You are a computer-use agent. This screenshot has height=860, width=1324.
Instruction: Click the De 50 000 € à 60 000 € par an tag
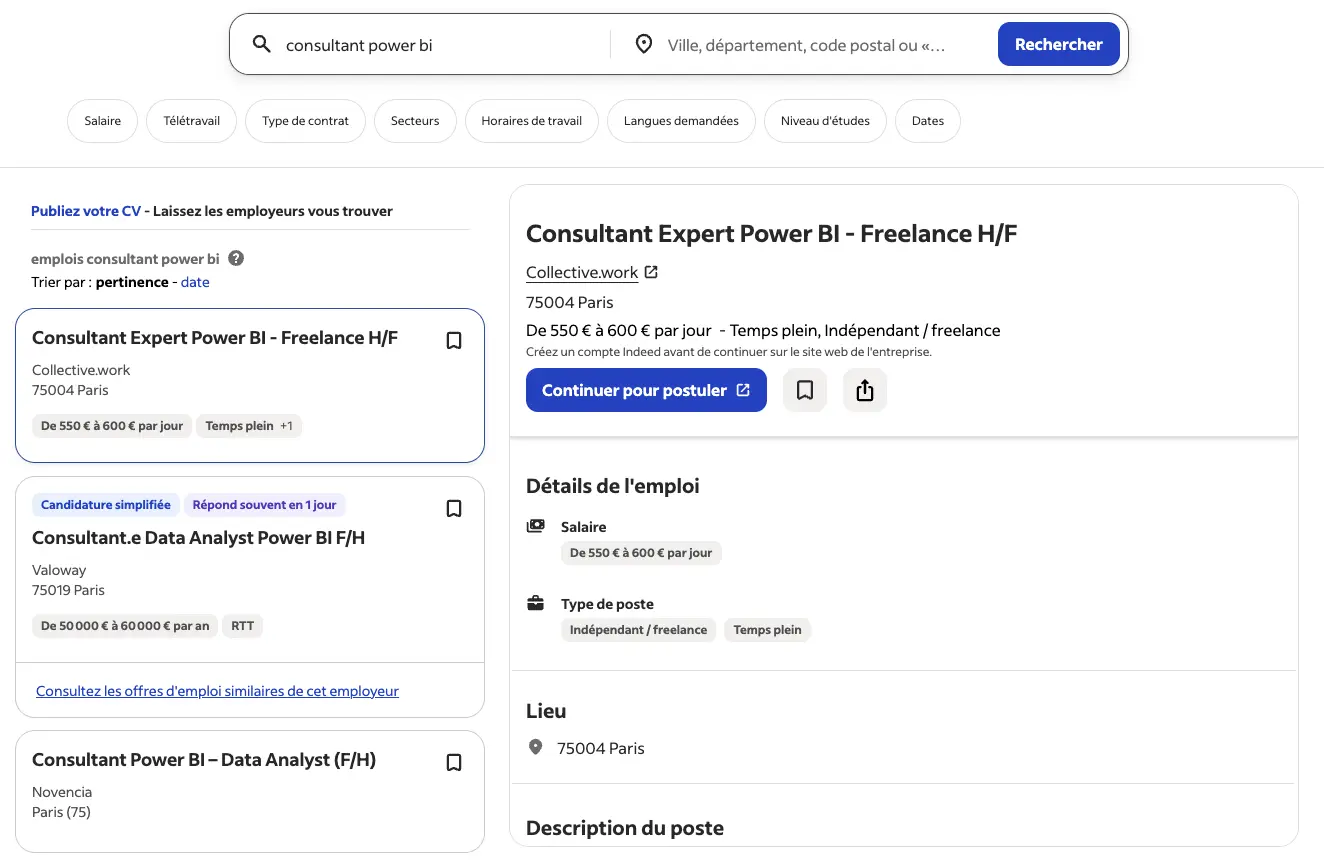125,626
